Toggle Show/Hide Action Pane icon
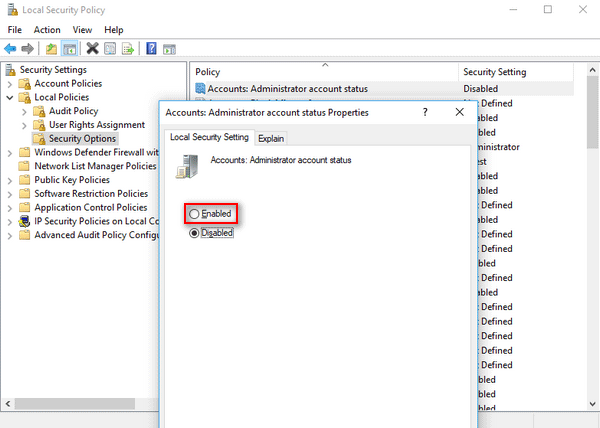Viewport: 600px width, 428px height. coord(169,49)
